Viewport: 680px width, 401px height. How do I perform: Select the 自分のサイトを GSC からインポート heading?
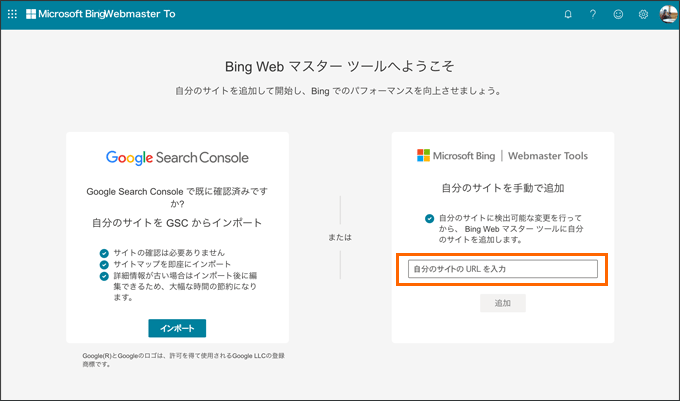point(177,222)
